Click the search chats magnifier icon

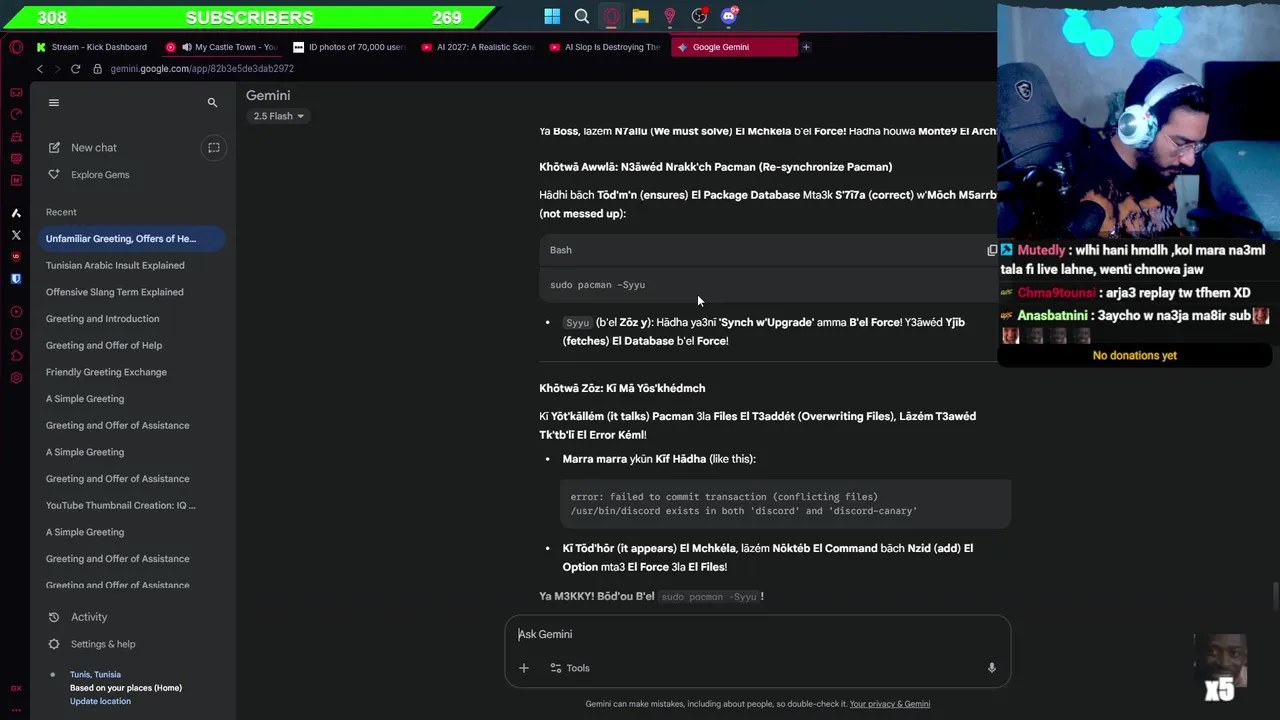coord(212,102)
